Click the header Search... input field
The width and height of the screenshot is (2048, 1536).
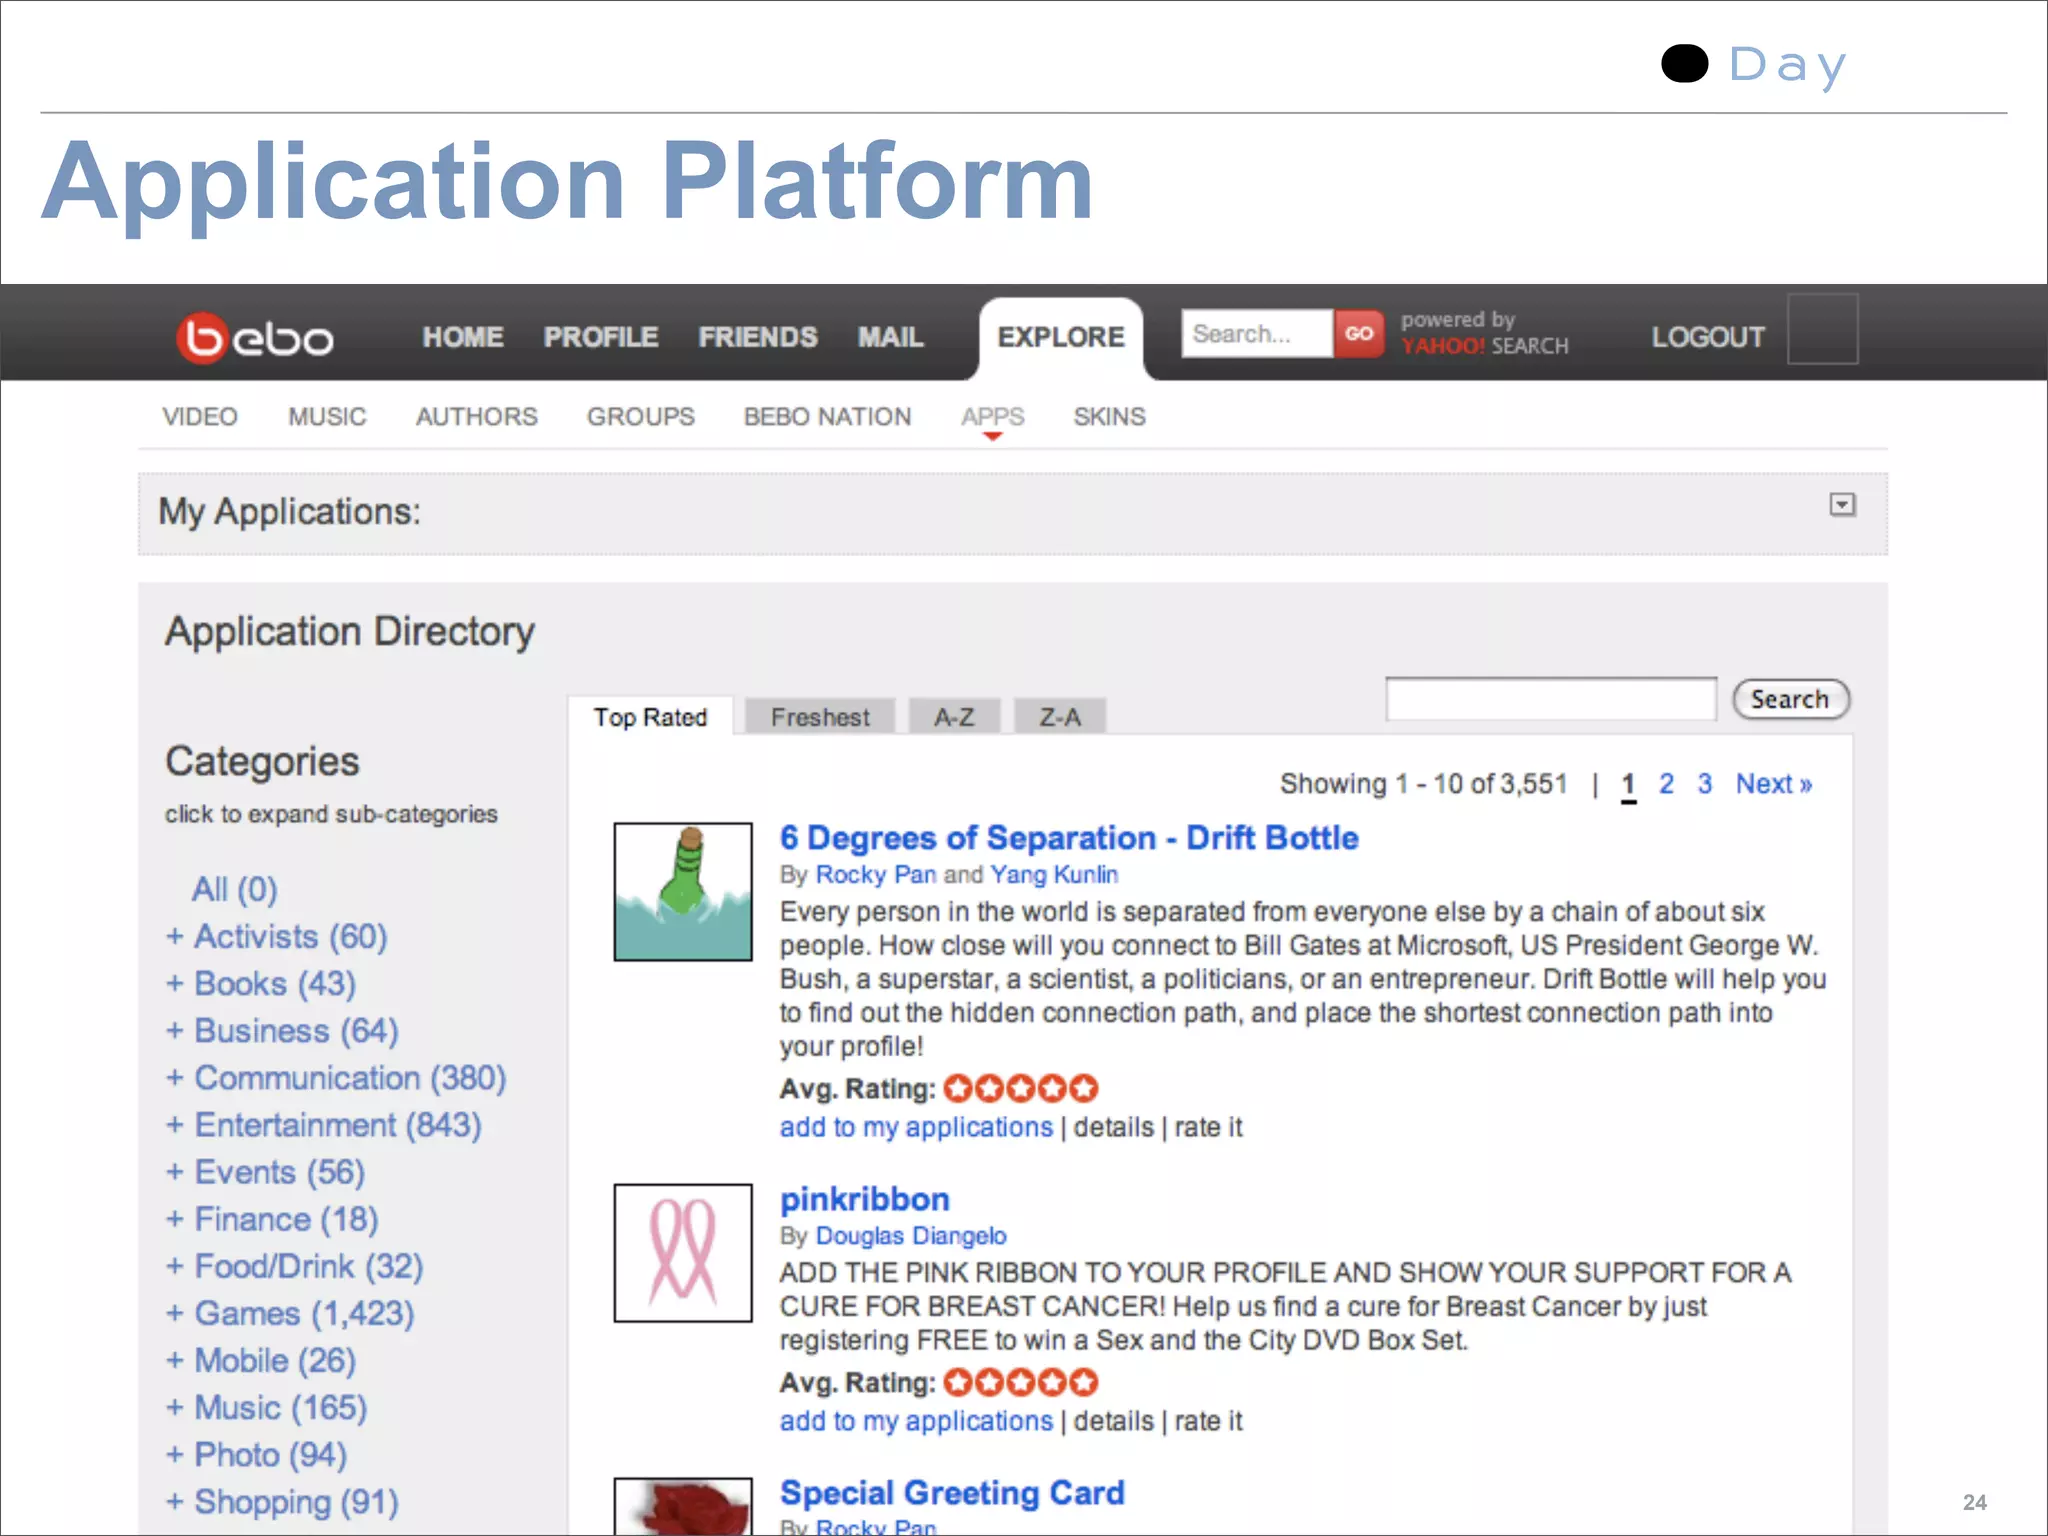pyautogui.click(x=1257, y=333)
